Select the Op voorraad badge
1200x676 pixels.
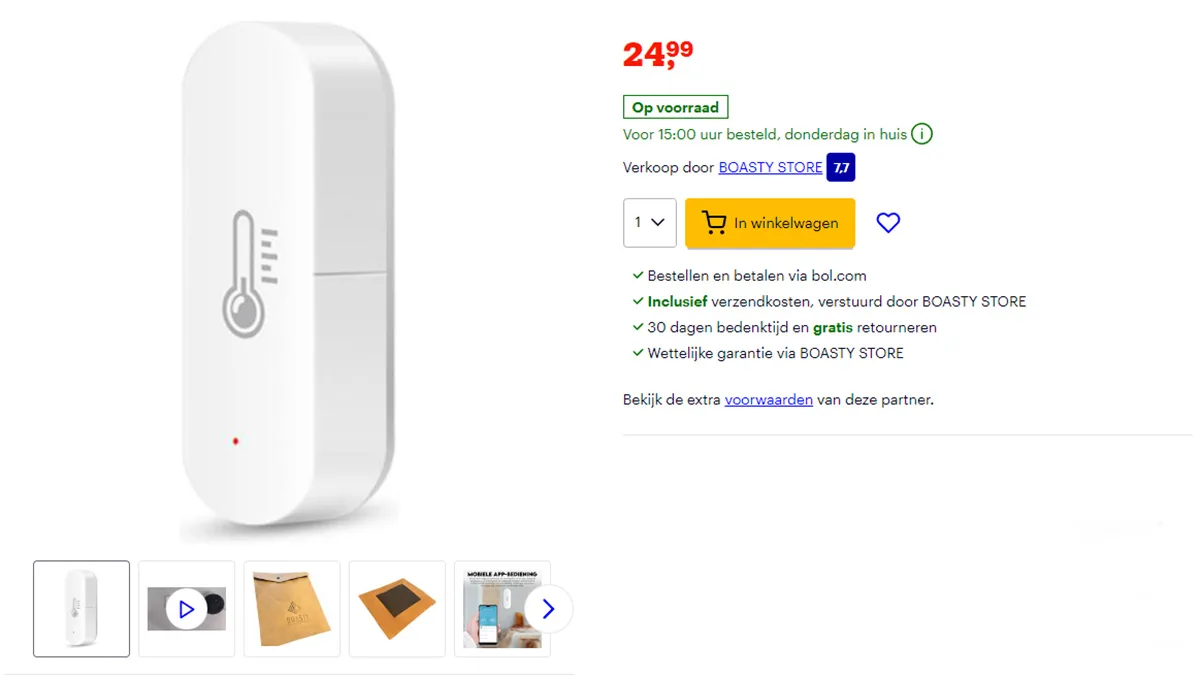tap(675, 106)
